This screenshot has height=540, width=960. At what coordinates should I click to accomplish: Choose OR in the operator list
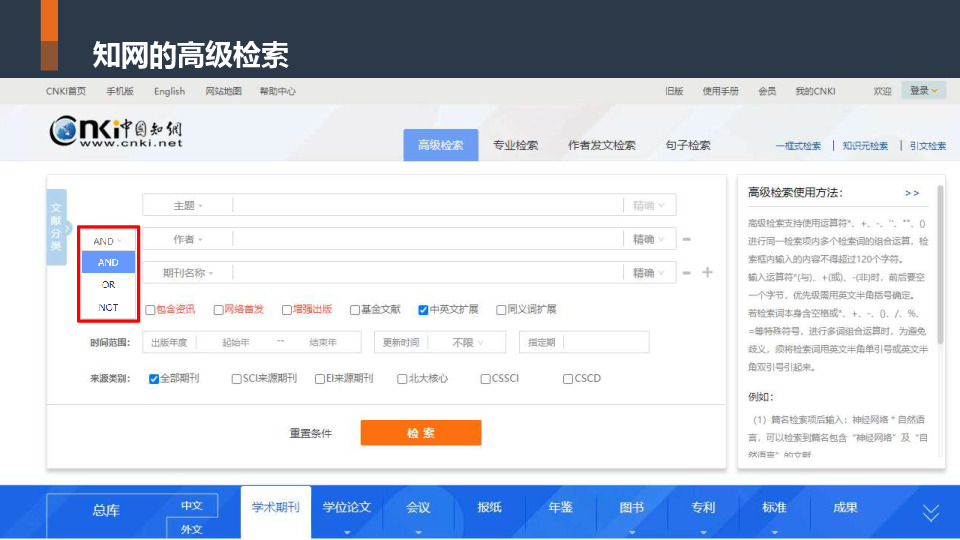(108, 285)
